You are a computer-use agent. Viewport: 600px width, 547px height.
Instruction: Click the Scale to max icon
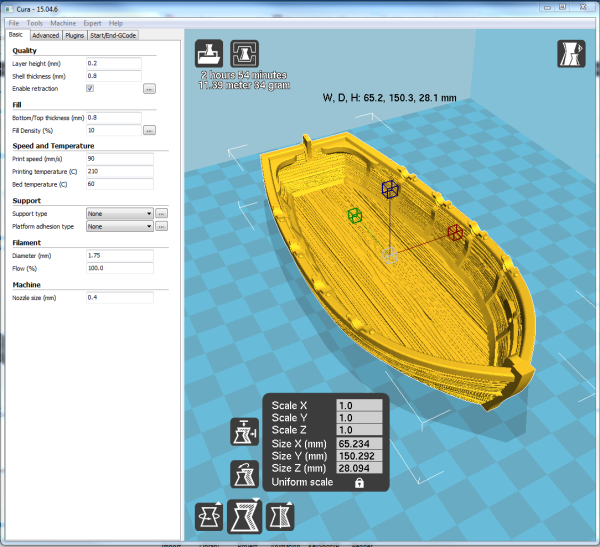(244, 433)
